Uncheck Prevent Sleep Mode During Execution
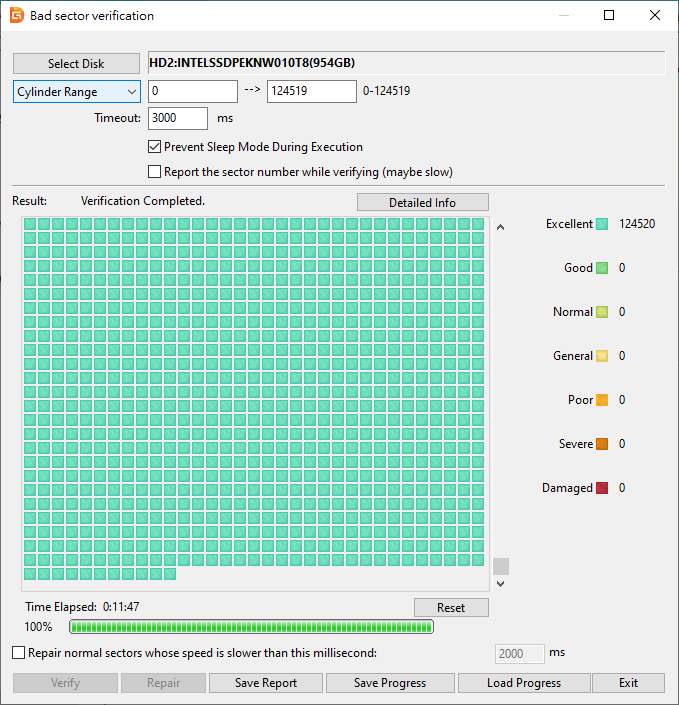Screen dimensions: 679x705 155,147
